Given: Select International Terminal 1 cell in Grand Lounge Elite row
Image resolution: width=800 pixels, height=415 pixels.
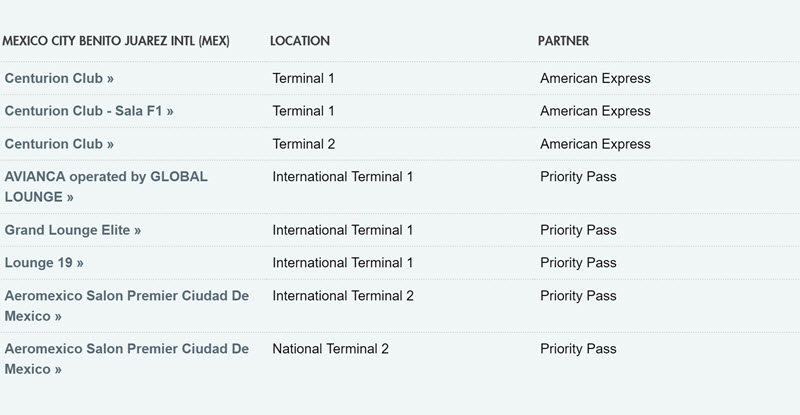Looking at the screenshot, I should [342, 230].
